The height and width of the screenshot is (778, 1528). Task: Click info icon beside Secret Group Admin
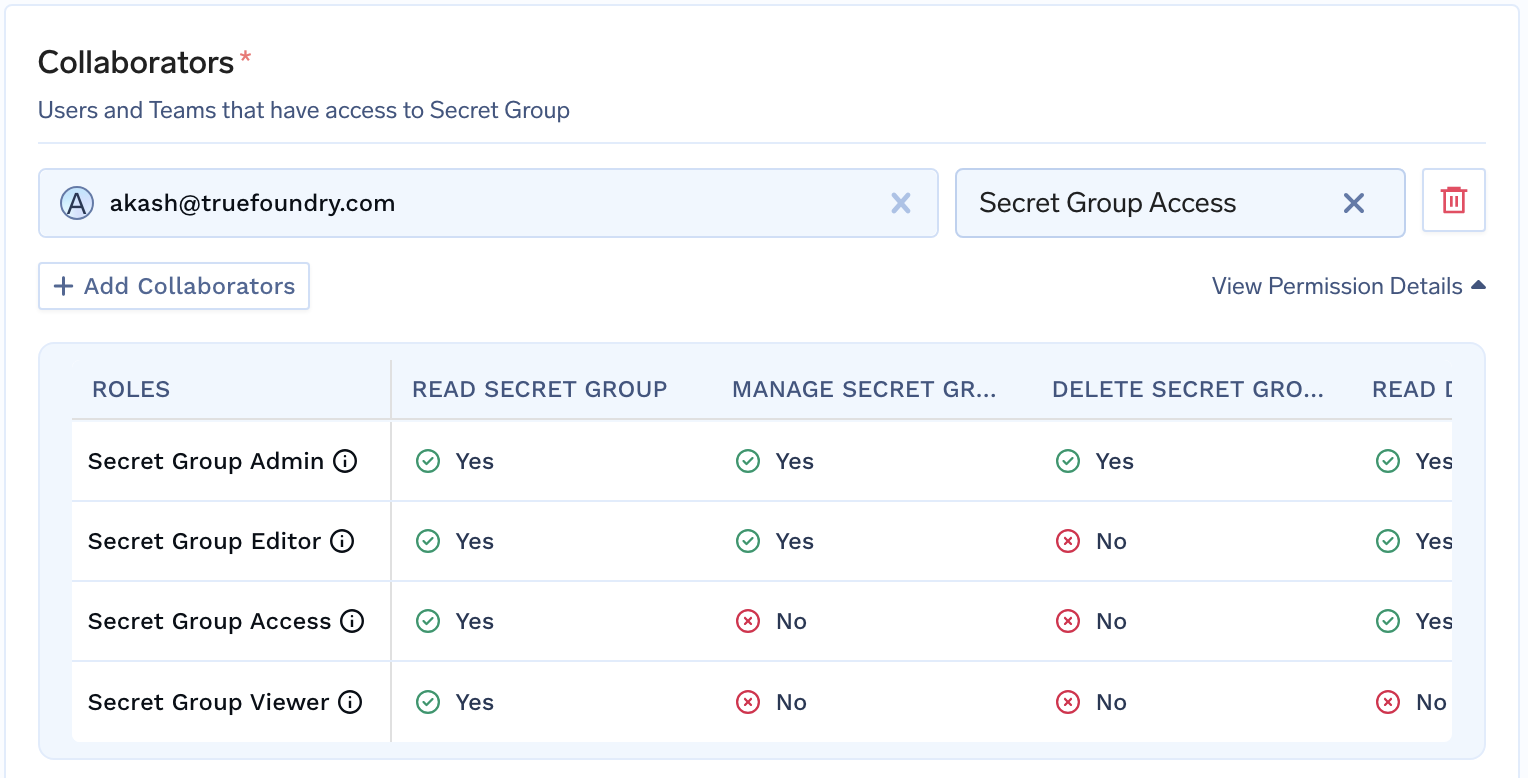pos(345,461)
